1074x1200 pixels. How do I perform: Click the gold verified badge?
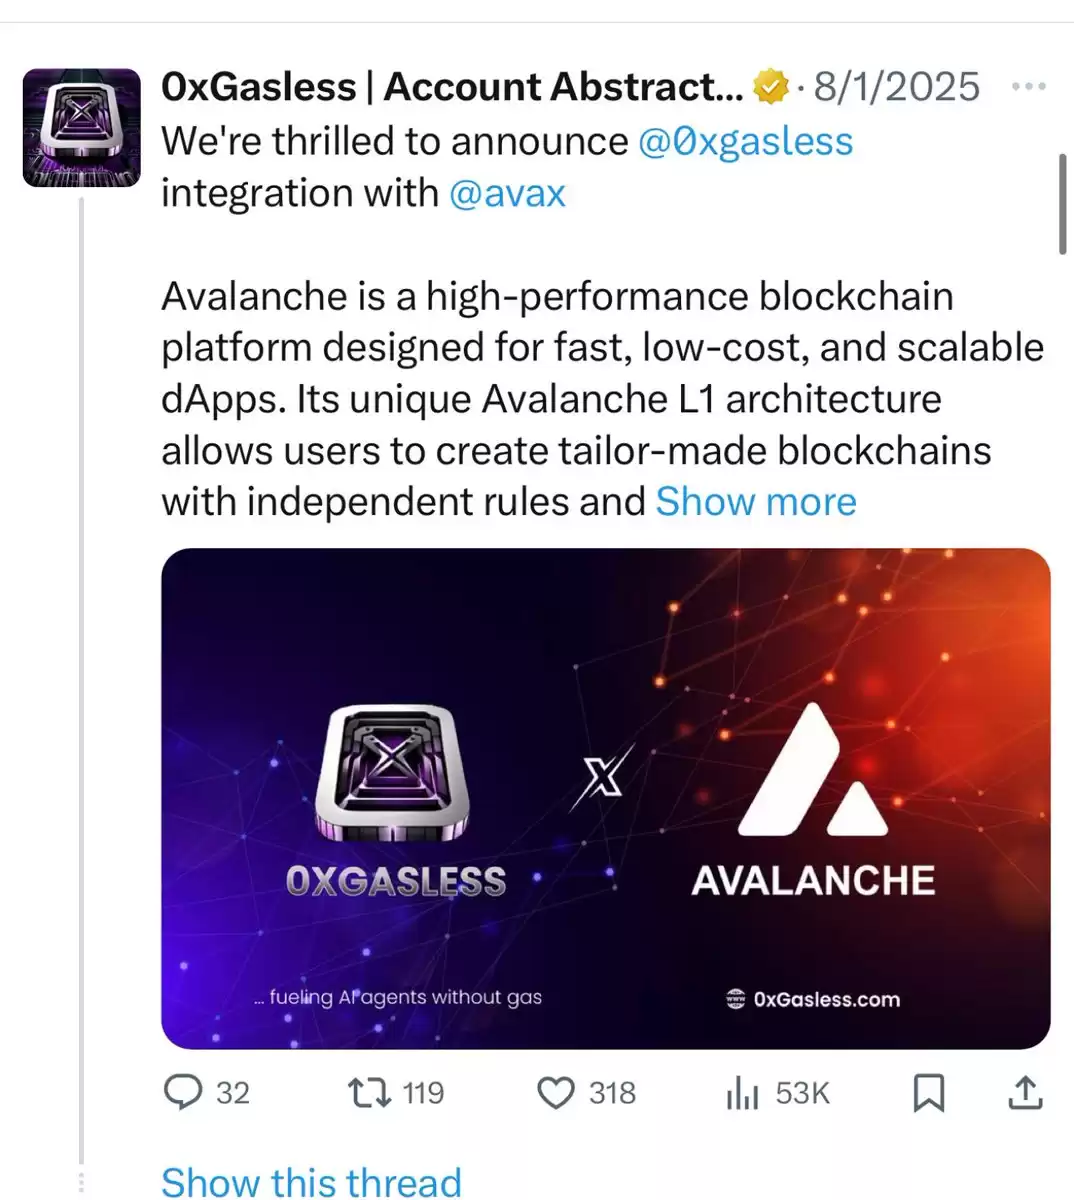pyautogui.click(x=770, y=87)
